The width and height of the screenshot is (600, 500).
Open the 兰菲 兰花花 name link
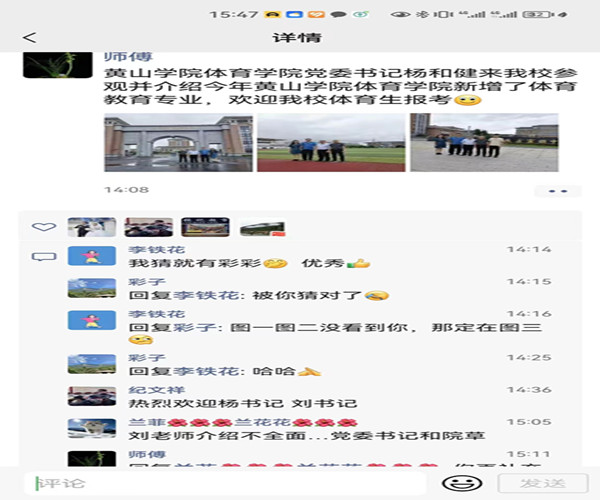[x=243, y=422]
